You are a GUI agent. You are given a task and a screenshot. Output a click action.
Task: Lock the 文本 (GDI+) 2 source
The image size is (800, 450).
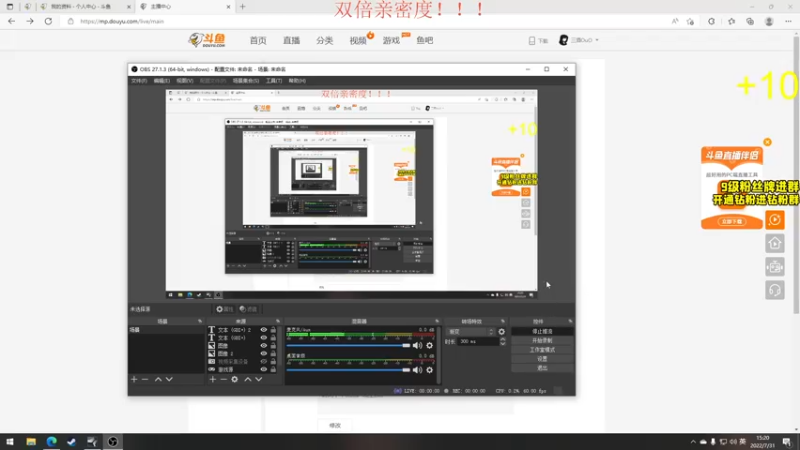[273, 330]
